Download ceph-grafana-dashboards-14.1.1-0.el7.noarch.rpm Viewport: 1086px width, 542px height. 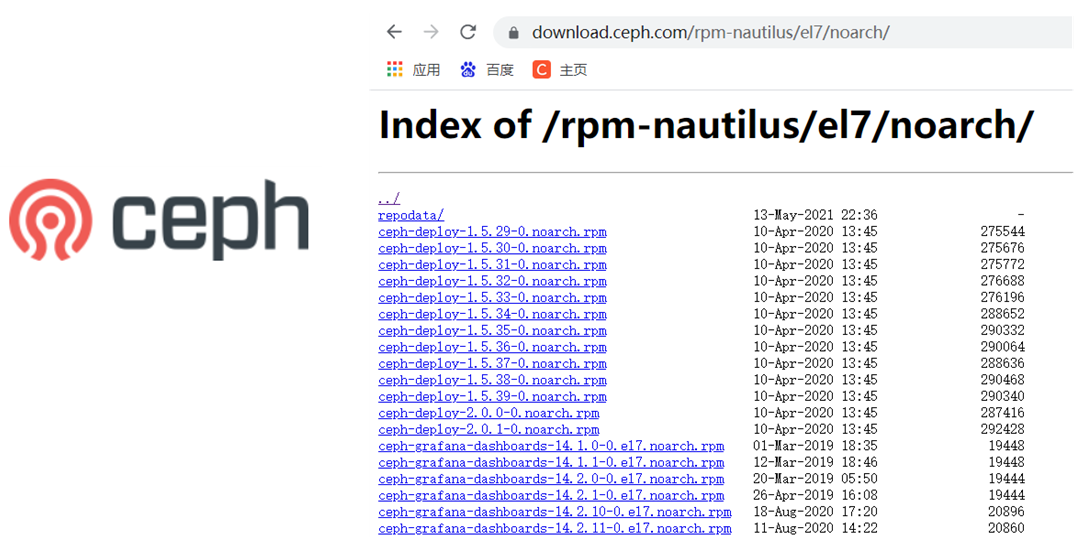pyautogui.click(x=551, y=462)
